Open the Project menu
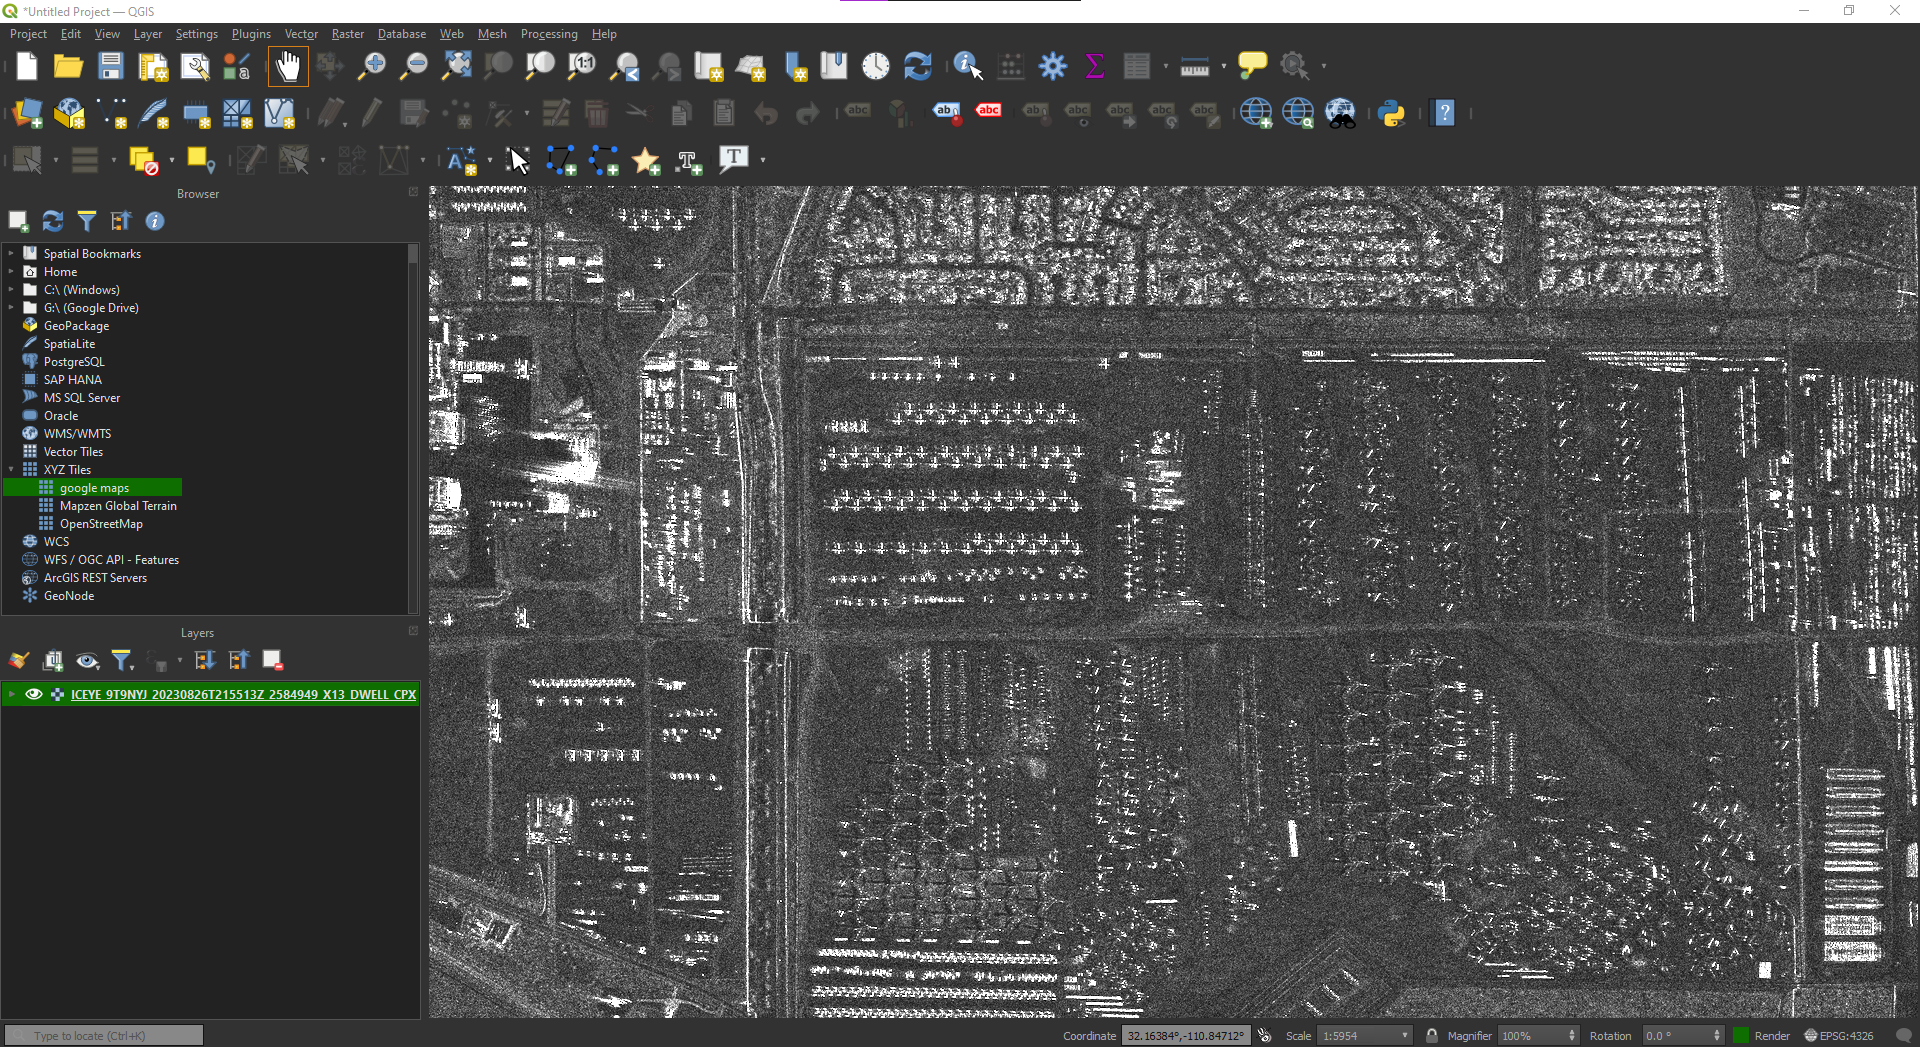Screen dimensions: 1920x1047 [x=28, y=34]
